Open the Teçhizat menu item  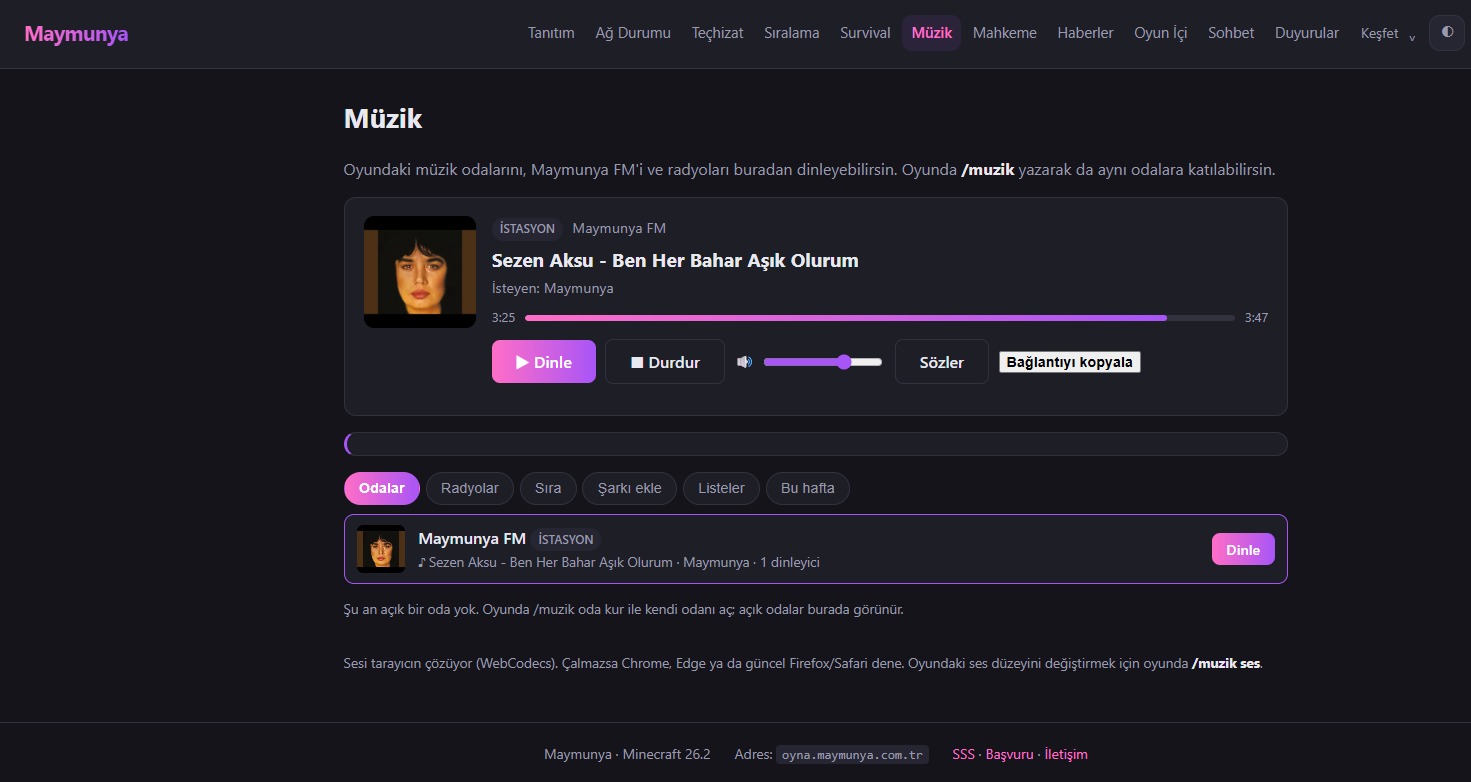[717, 33]
